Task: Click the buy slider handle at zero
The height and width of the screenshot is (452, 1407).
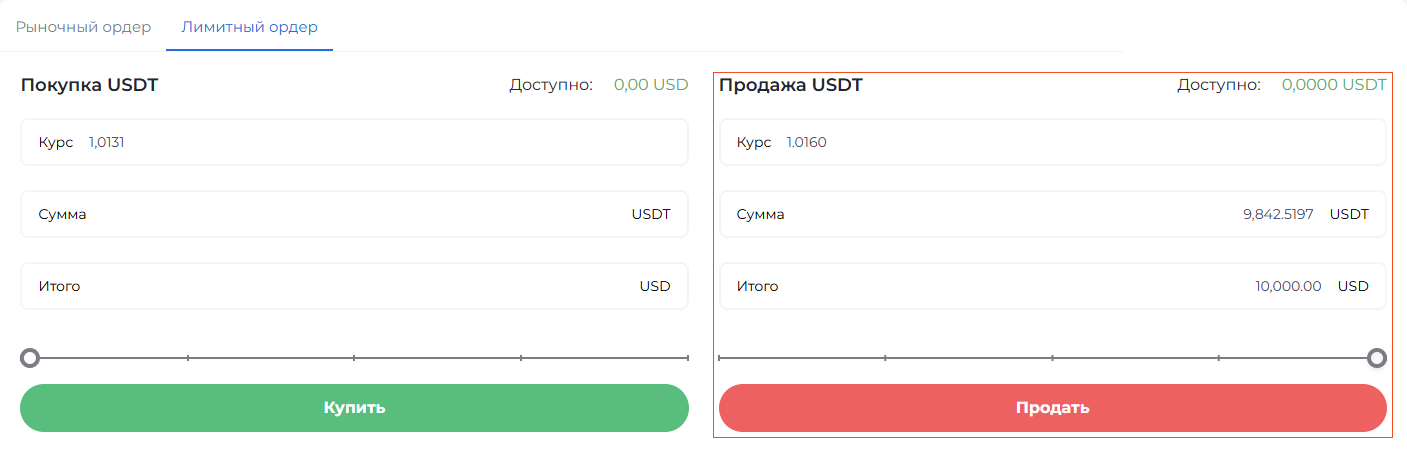Action: [30, 357]
